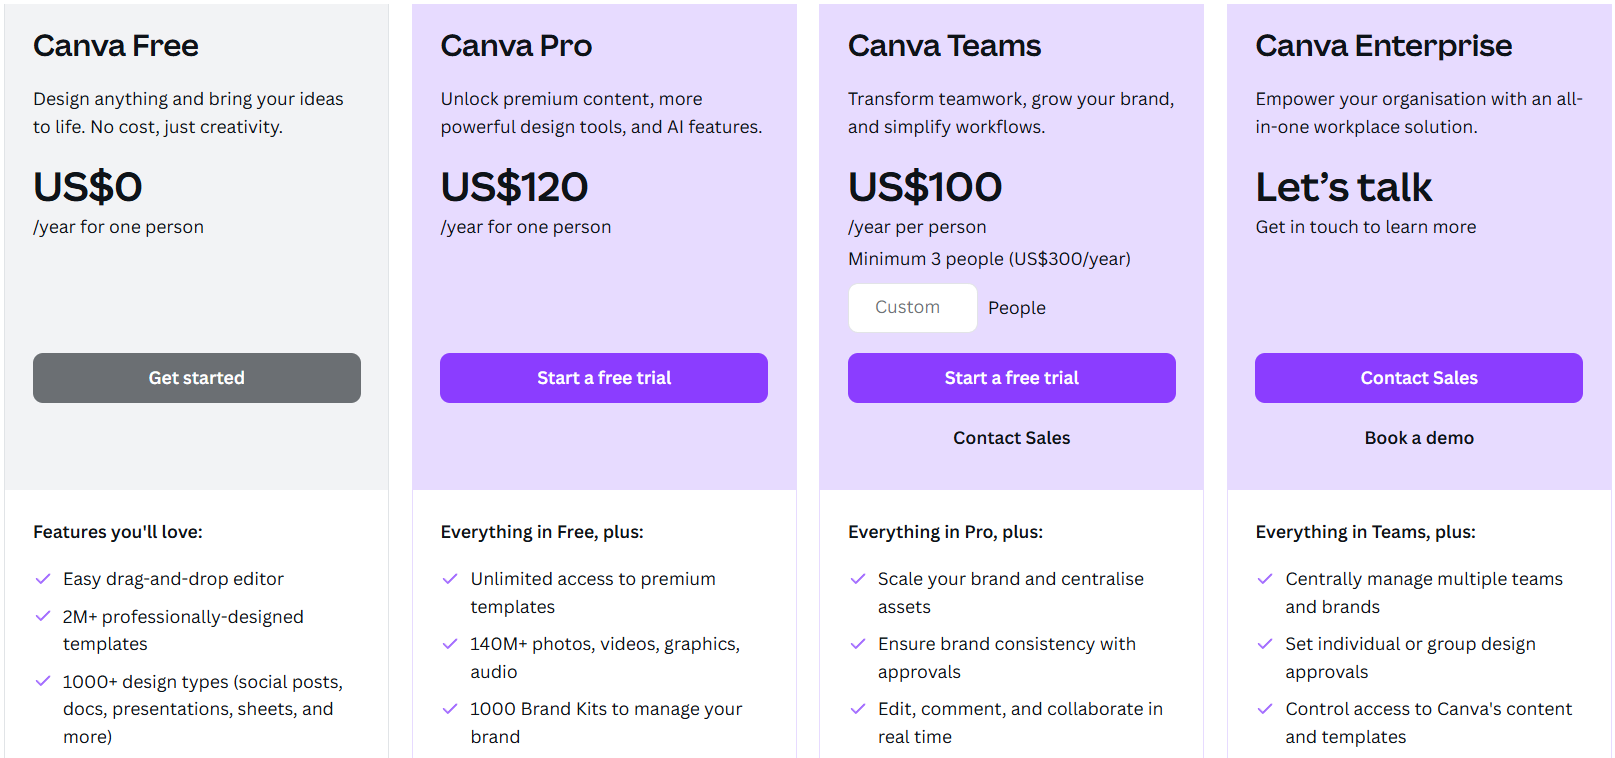Open the Book a demo link

coord(1419,438)
